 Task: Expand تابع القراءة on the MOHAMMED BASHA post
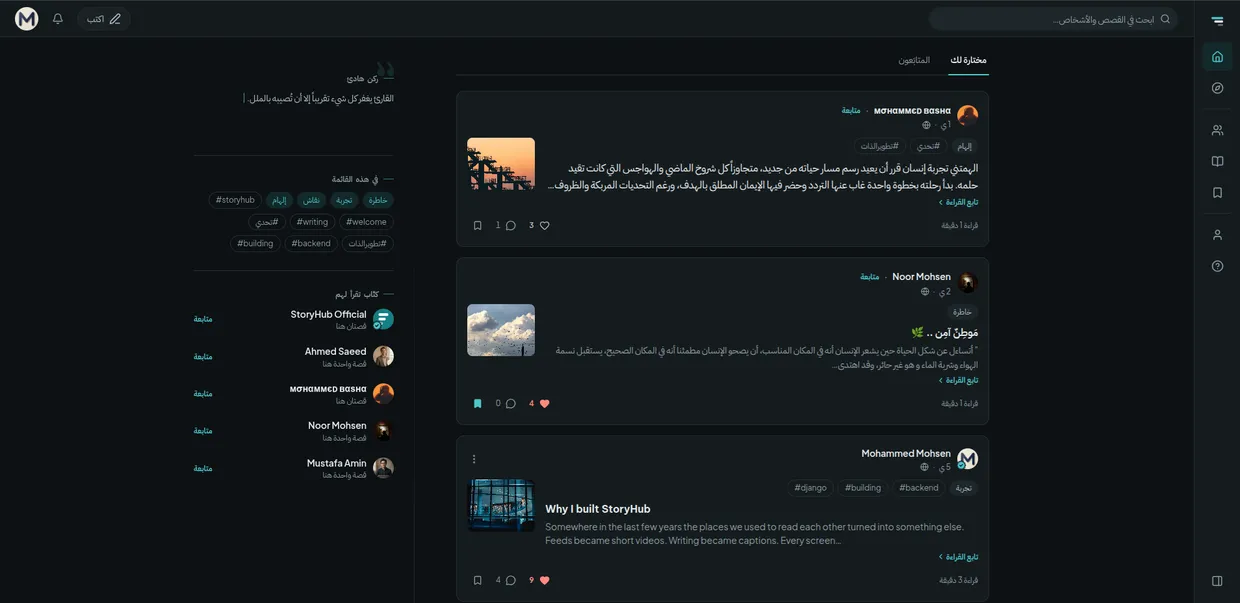pos(958,202)
